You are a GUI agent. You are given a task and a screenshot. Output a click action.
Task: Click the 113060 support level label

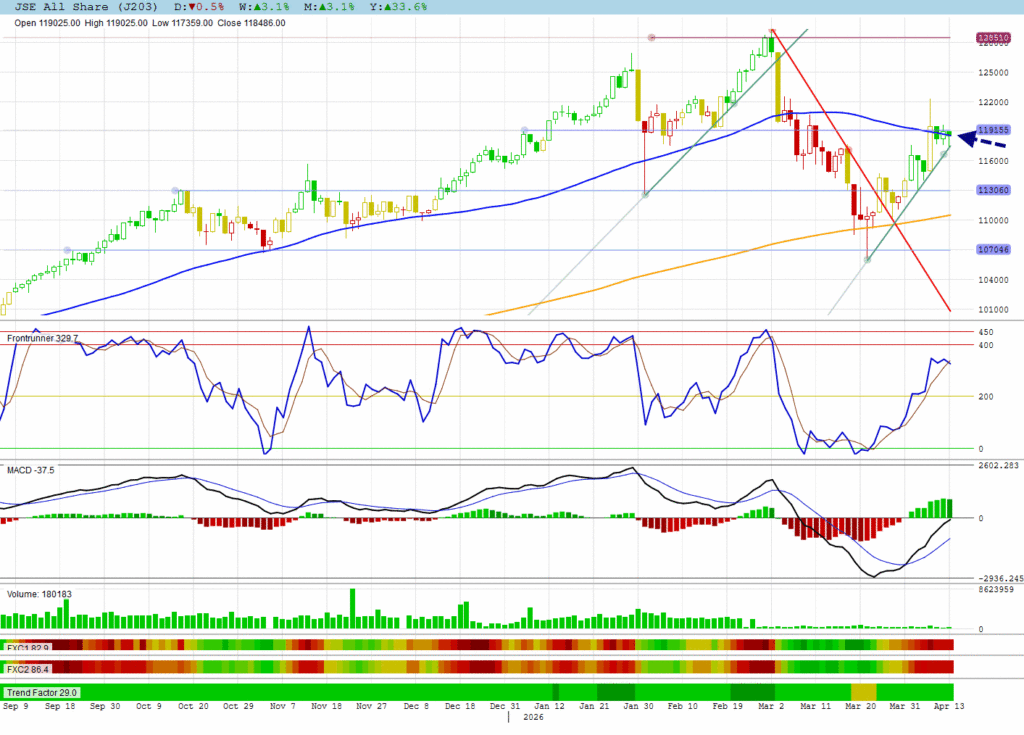click(x=991, y=190)
